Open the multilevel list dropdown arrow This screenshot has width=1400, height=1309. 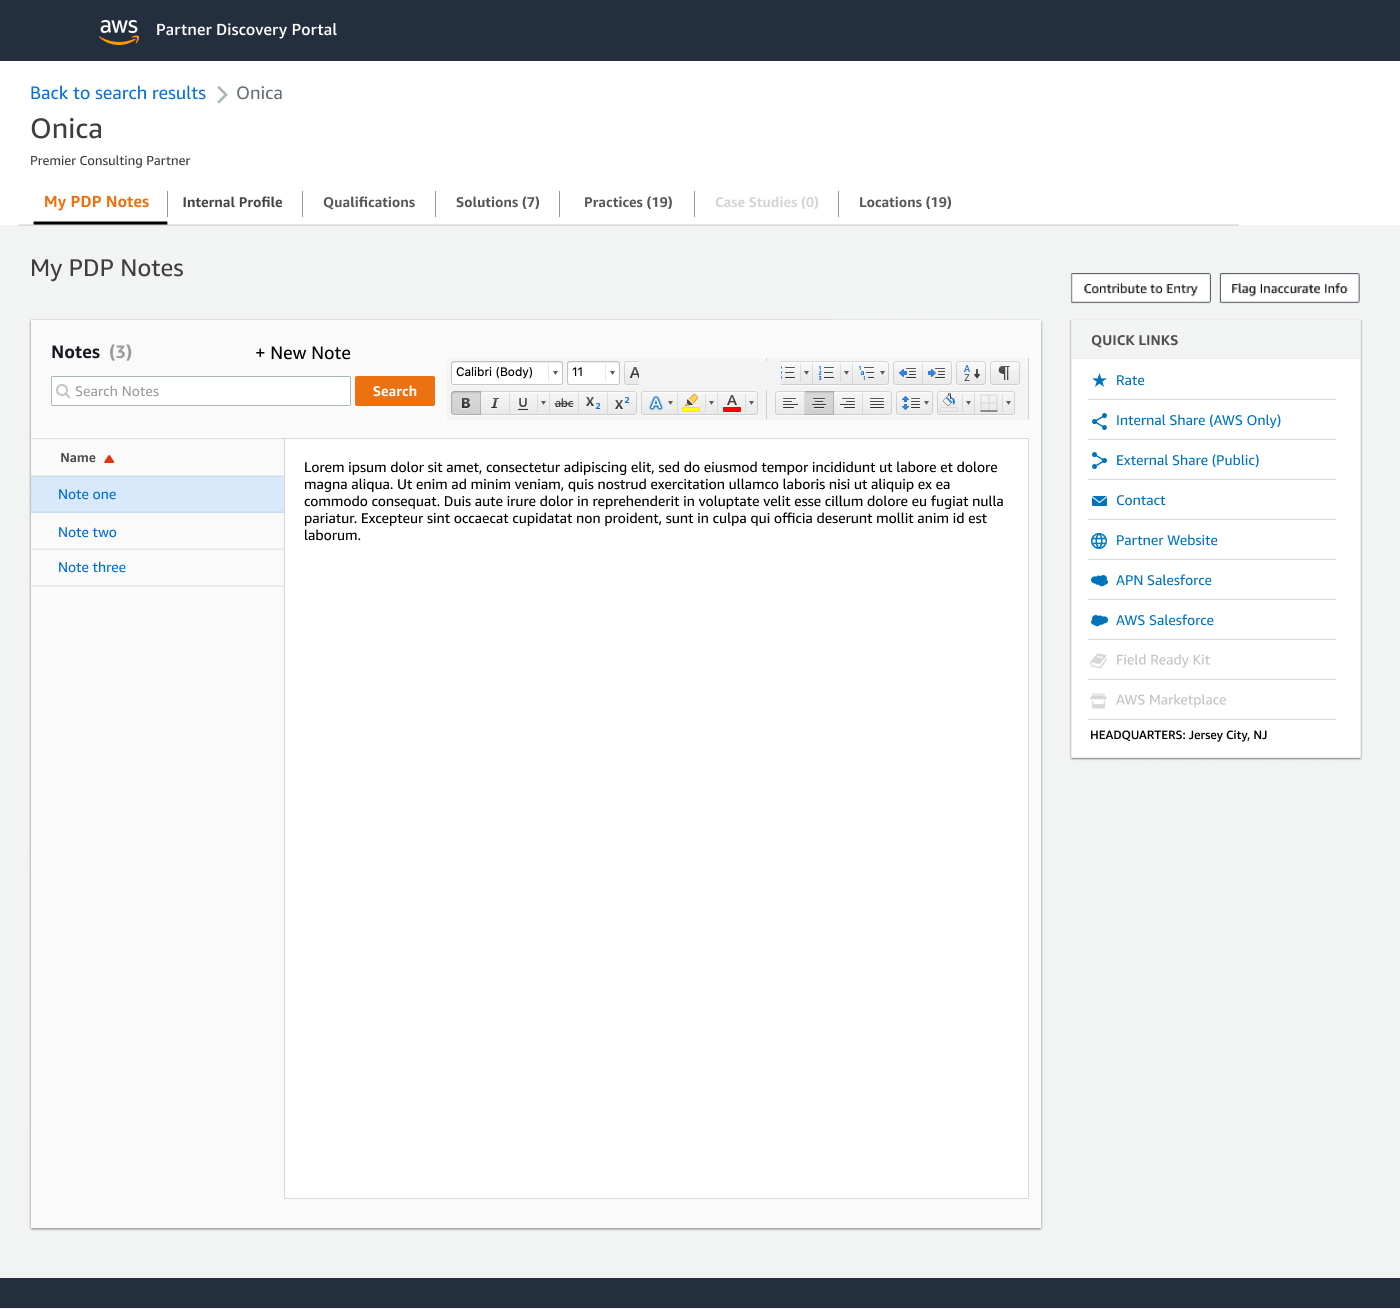(x=882, y=373)
